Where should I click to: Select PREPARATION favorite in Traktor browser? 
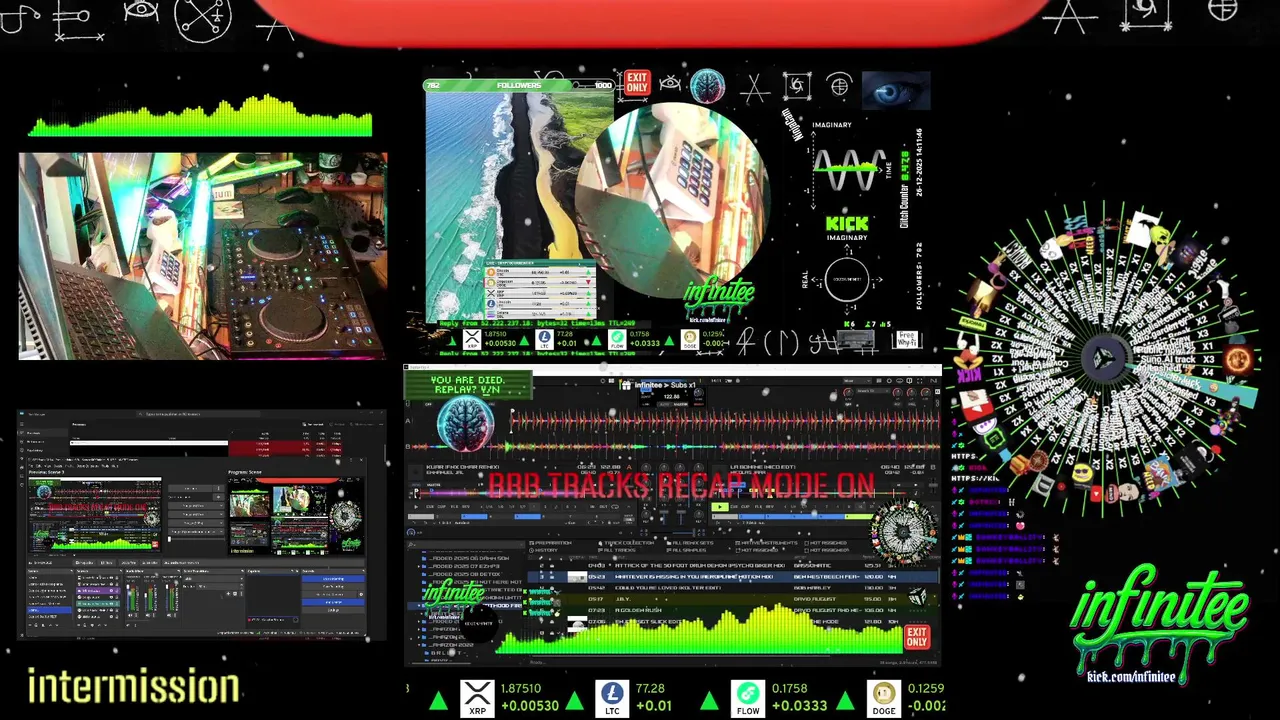point(550,543)
